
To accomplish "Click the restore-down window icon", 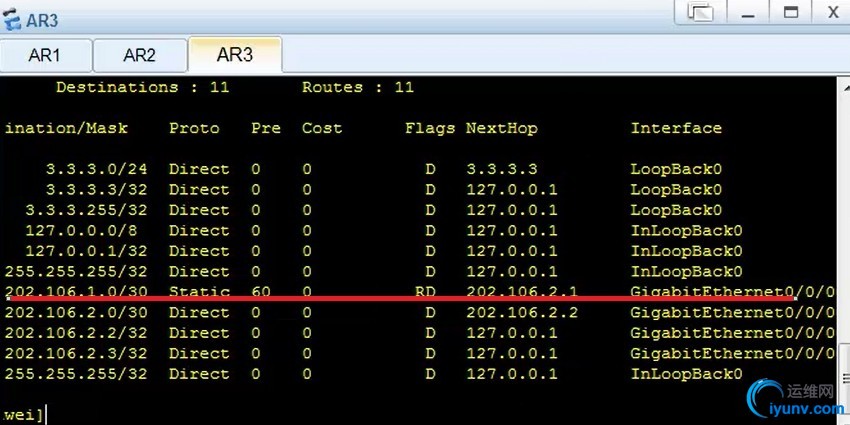I will tap(700, 12).
